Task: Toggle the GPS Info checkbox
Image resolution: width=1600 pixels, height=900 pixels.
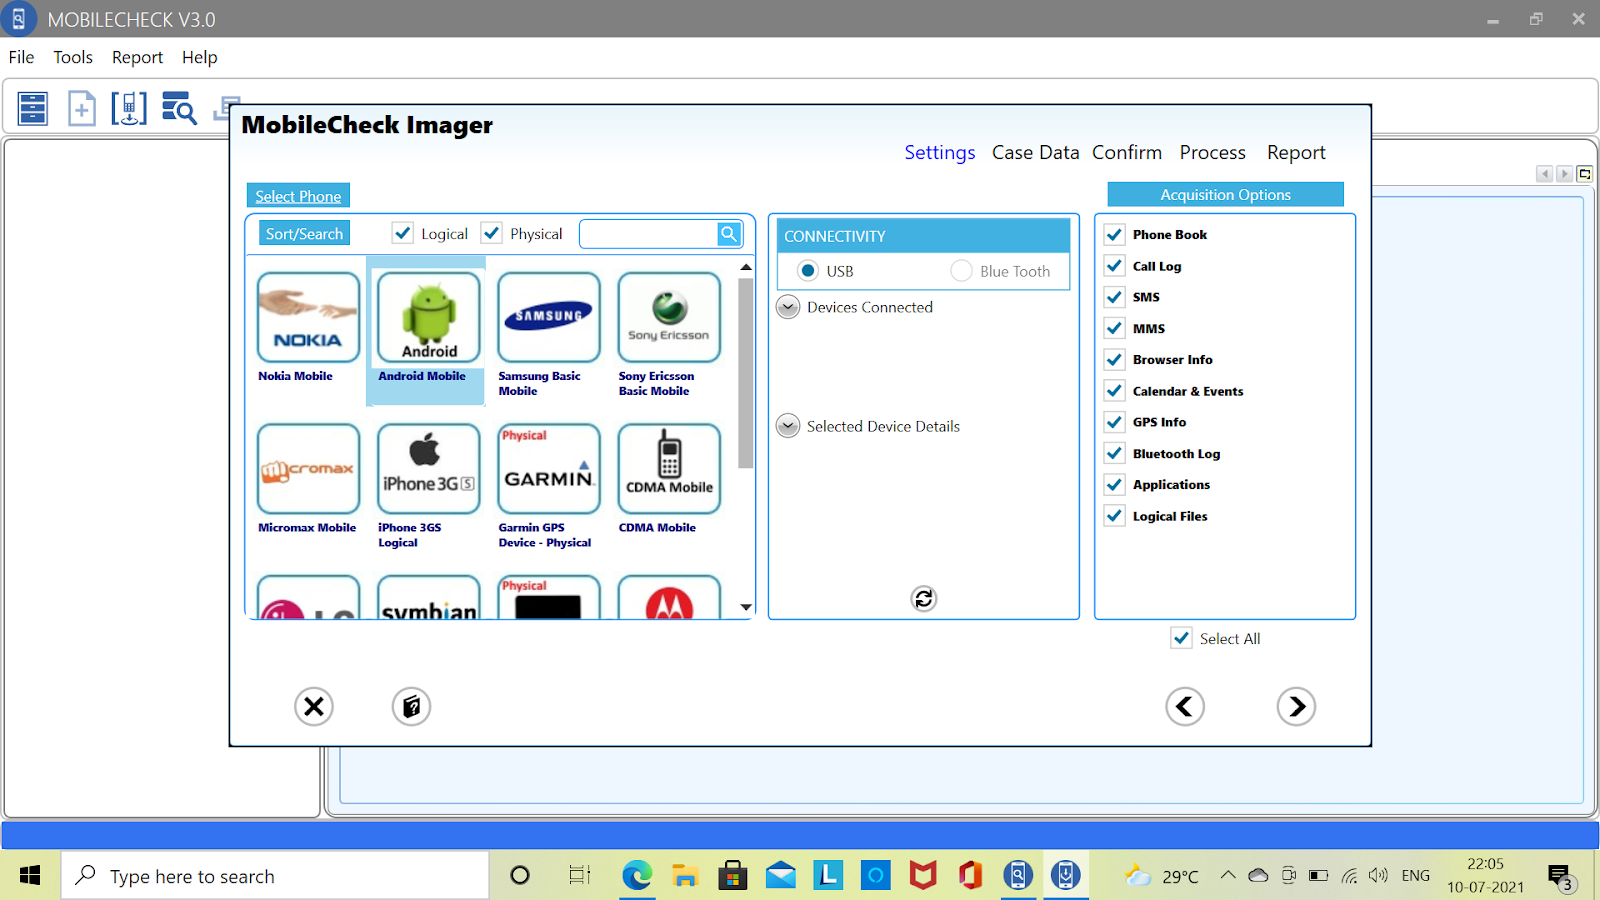Action: click(x=1114, y=422)
